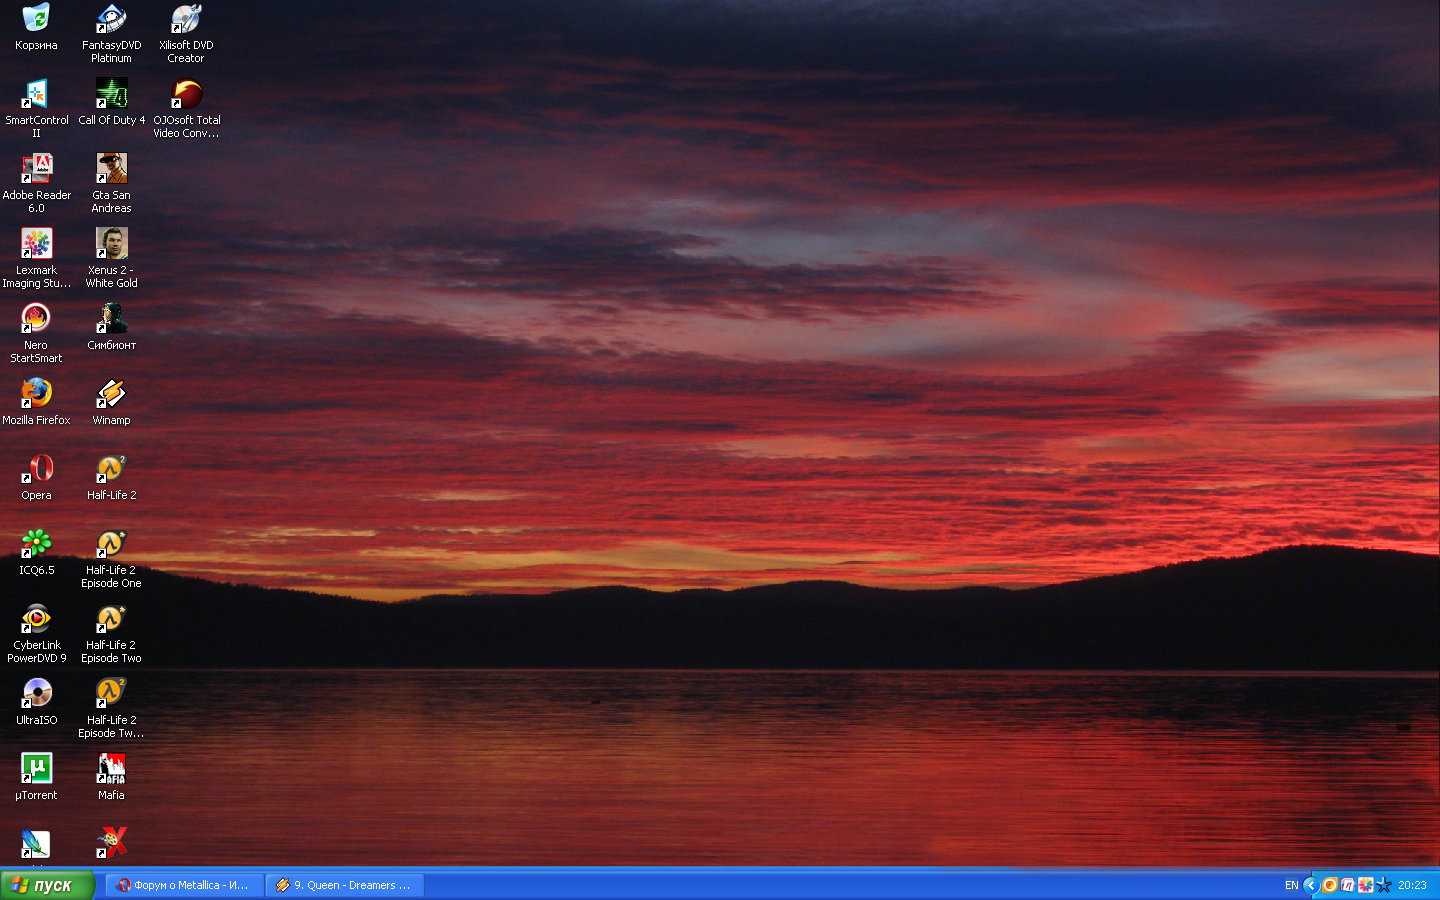Open the µTorrent desktop icon
The height and width of the screenshot is (900, 1440).
pos(36,768)
